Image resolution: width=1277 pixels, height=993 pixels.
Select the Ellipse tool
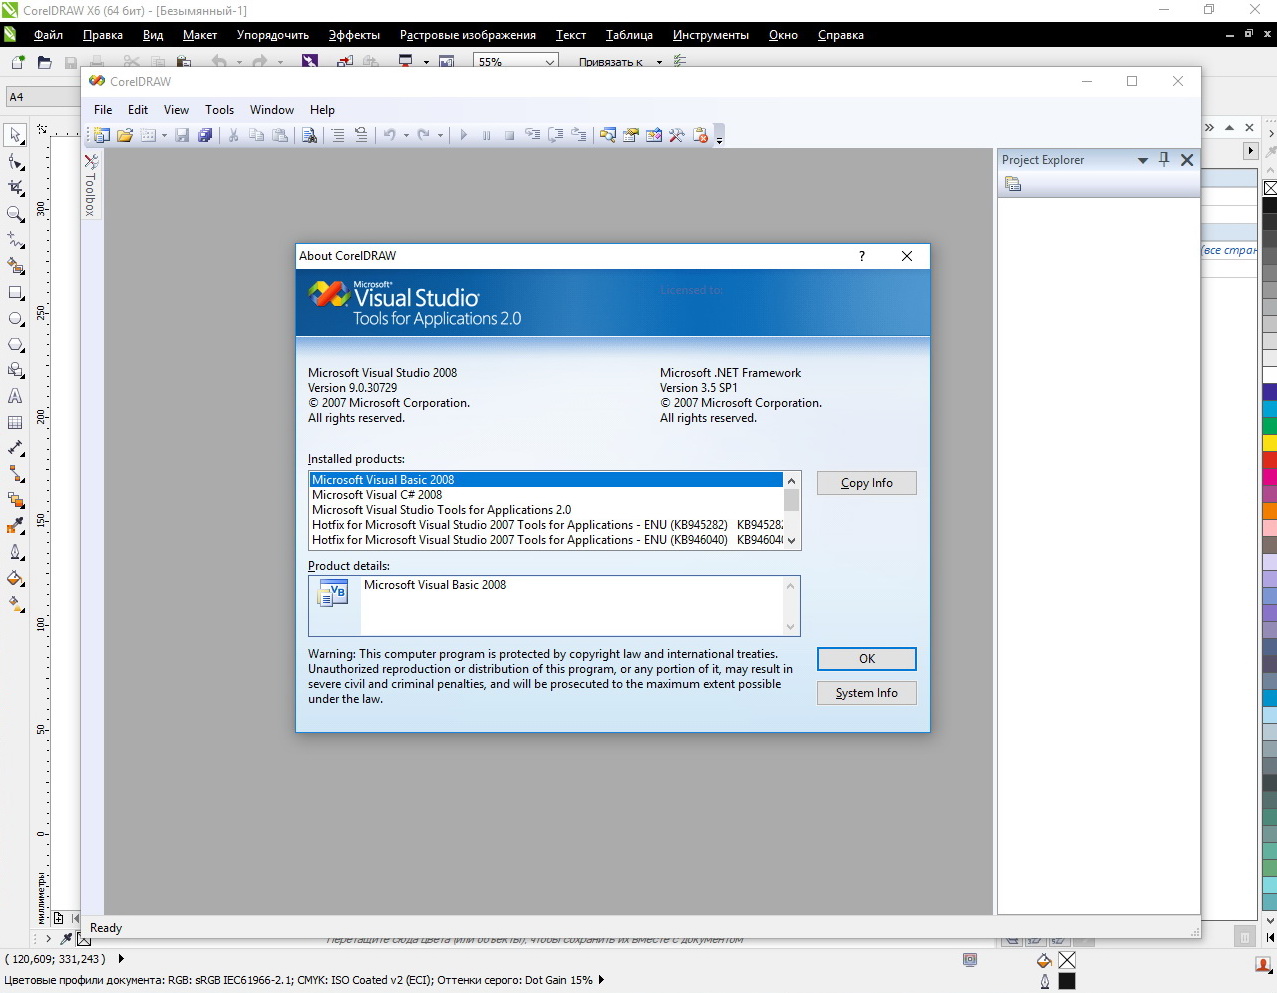(15, 319)
